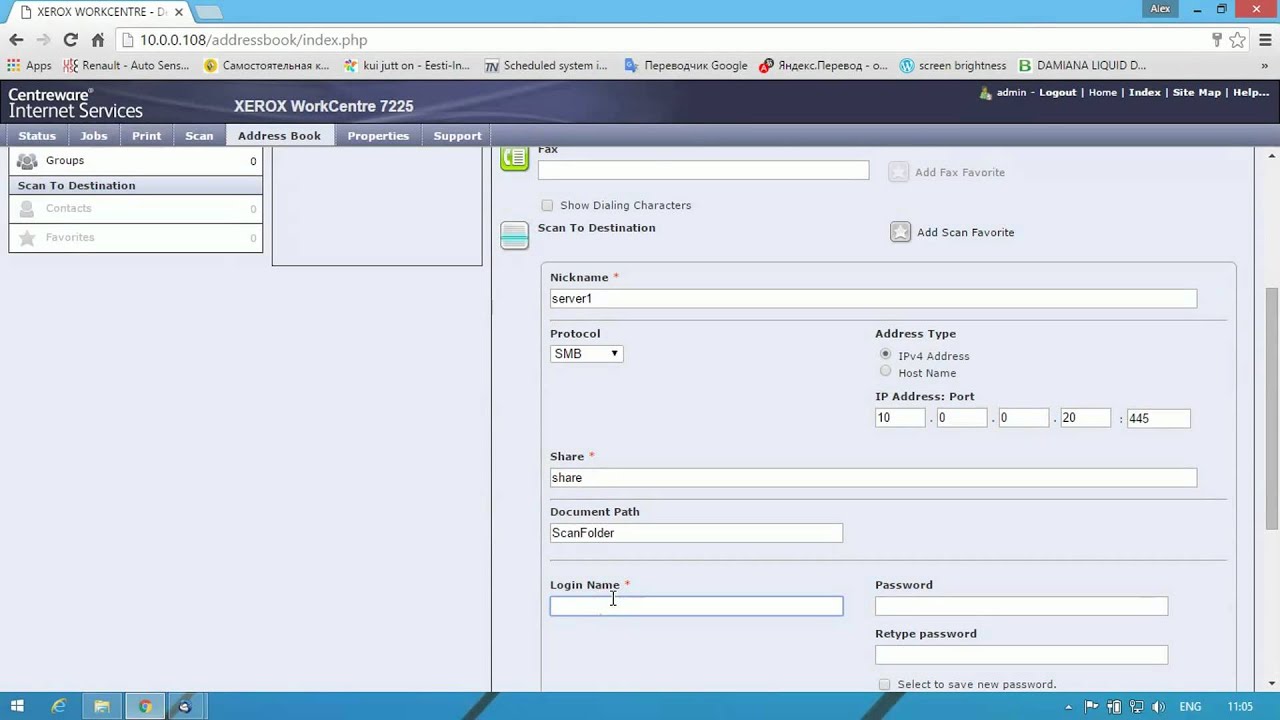Click the Fax number input field
This screenshot has width=1280, height=720.
point(703,170)
